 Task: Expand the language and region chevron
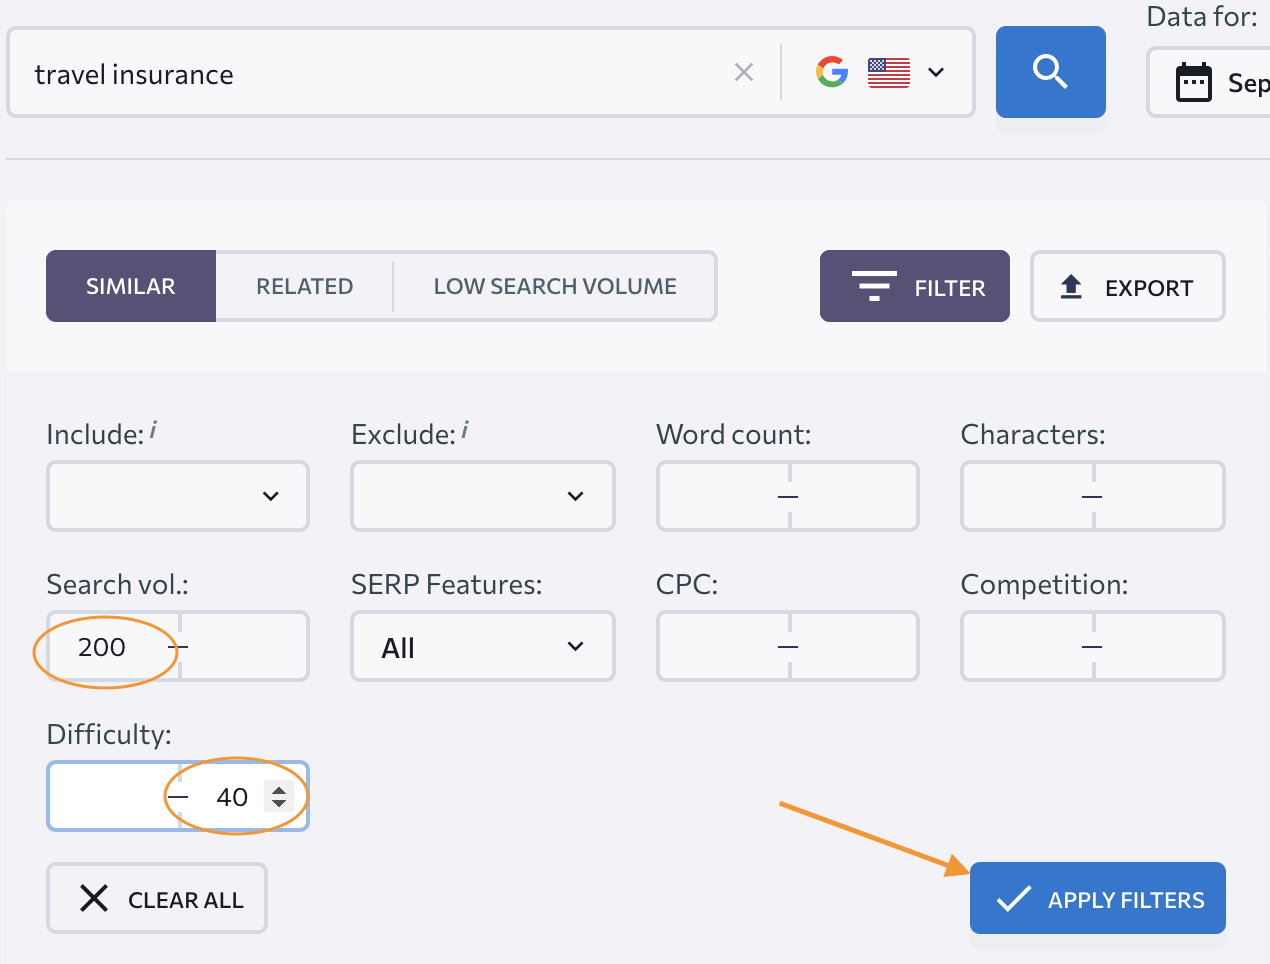(x=935, y=71)
